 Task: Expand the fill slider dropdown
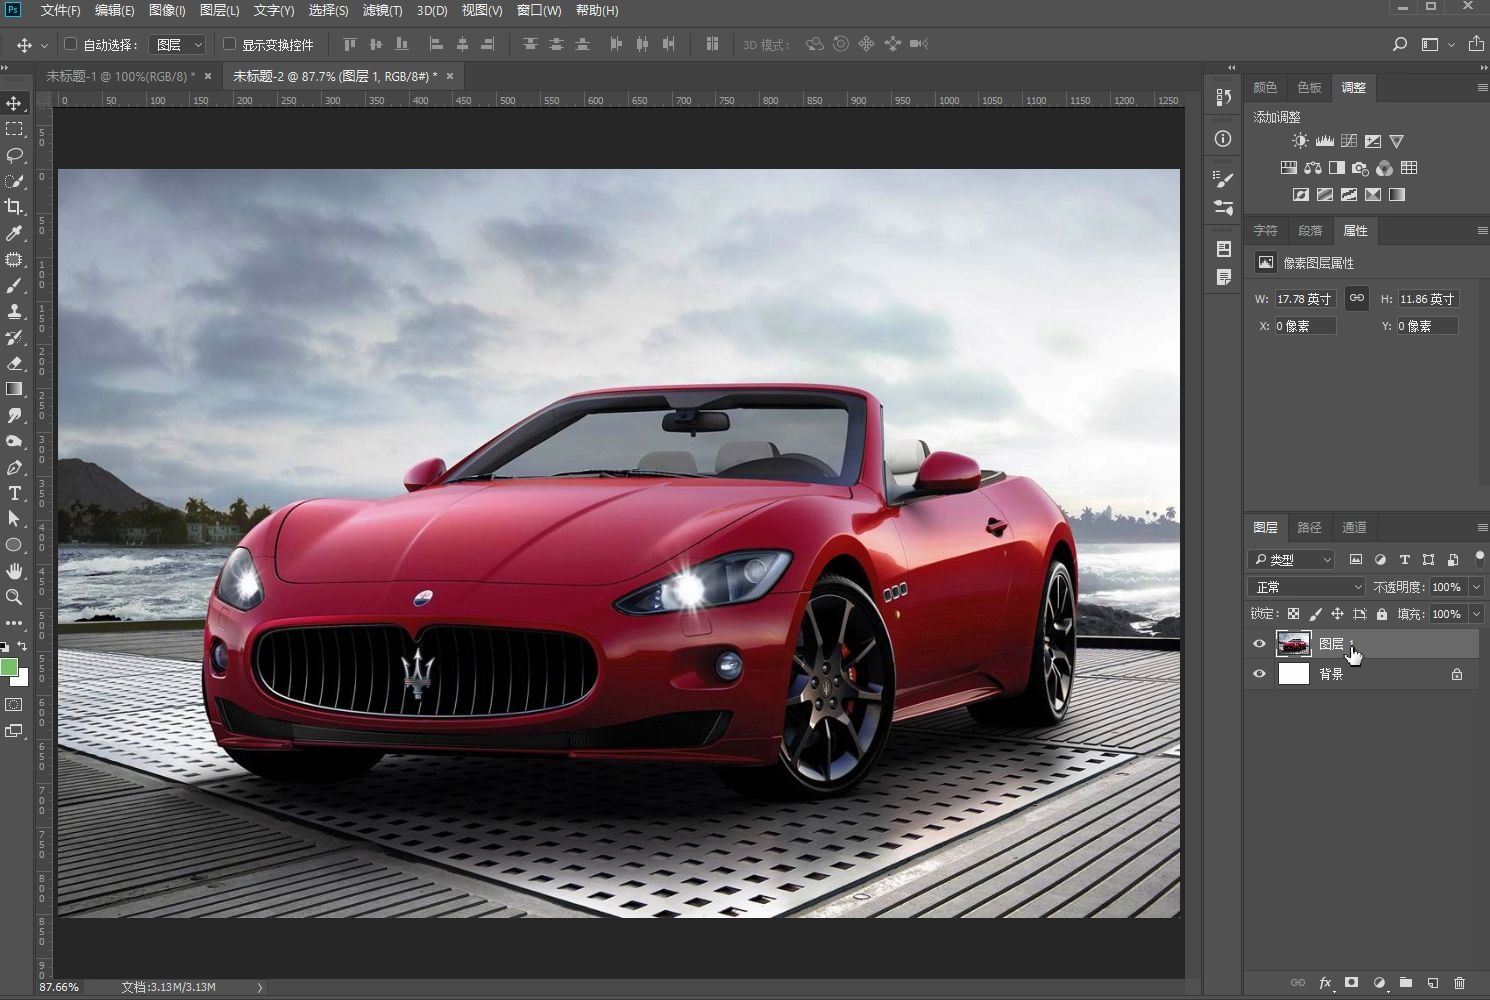pyautogui.click(x=1476, y=614)
